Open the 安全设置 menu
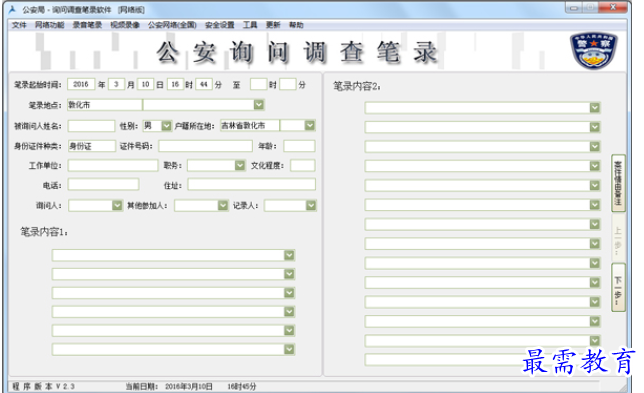Image resolution: width=644 pixels, height=393 pixels. point(220,25)
